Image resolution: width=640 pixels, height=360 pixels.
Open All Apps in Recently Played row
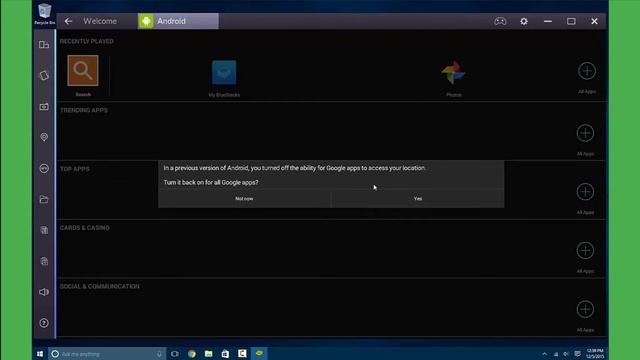point(587,71)
